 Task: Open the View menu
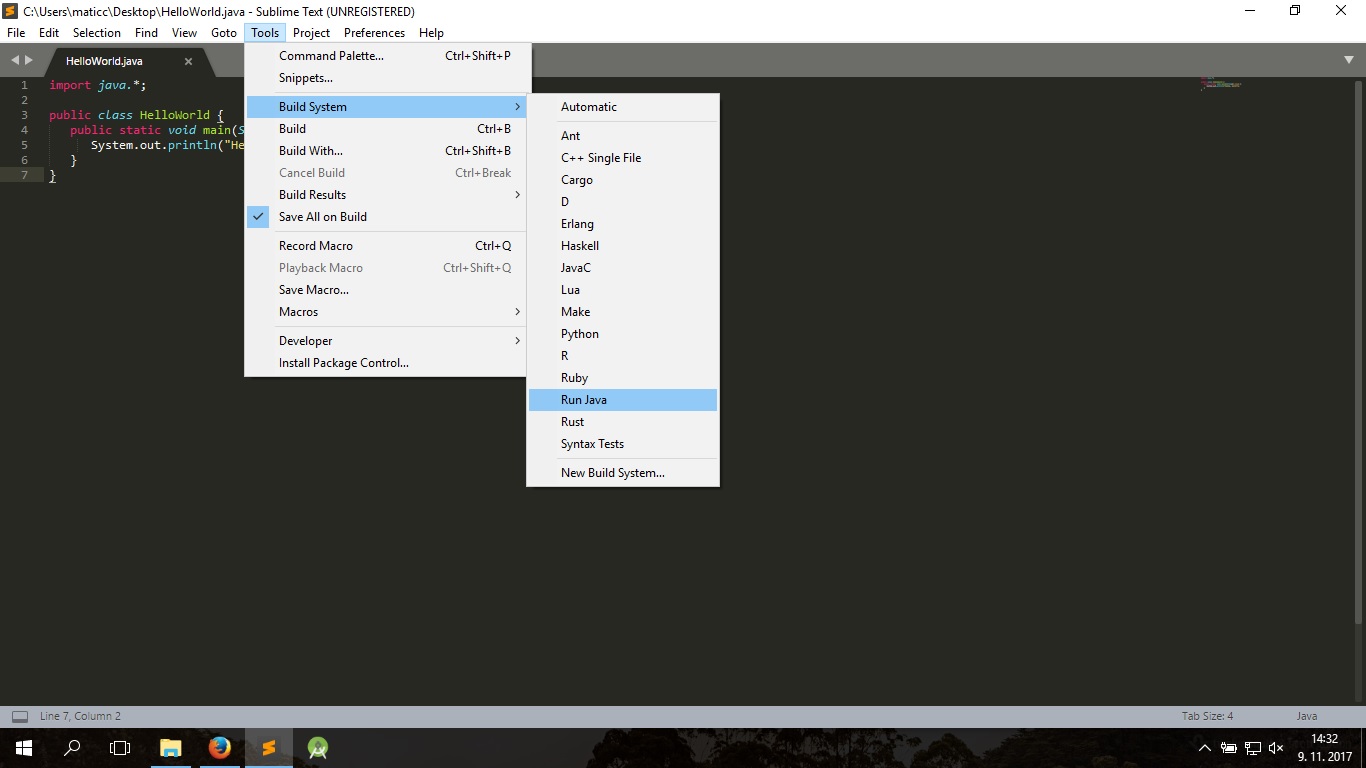tap(184, 33)
